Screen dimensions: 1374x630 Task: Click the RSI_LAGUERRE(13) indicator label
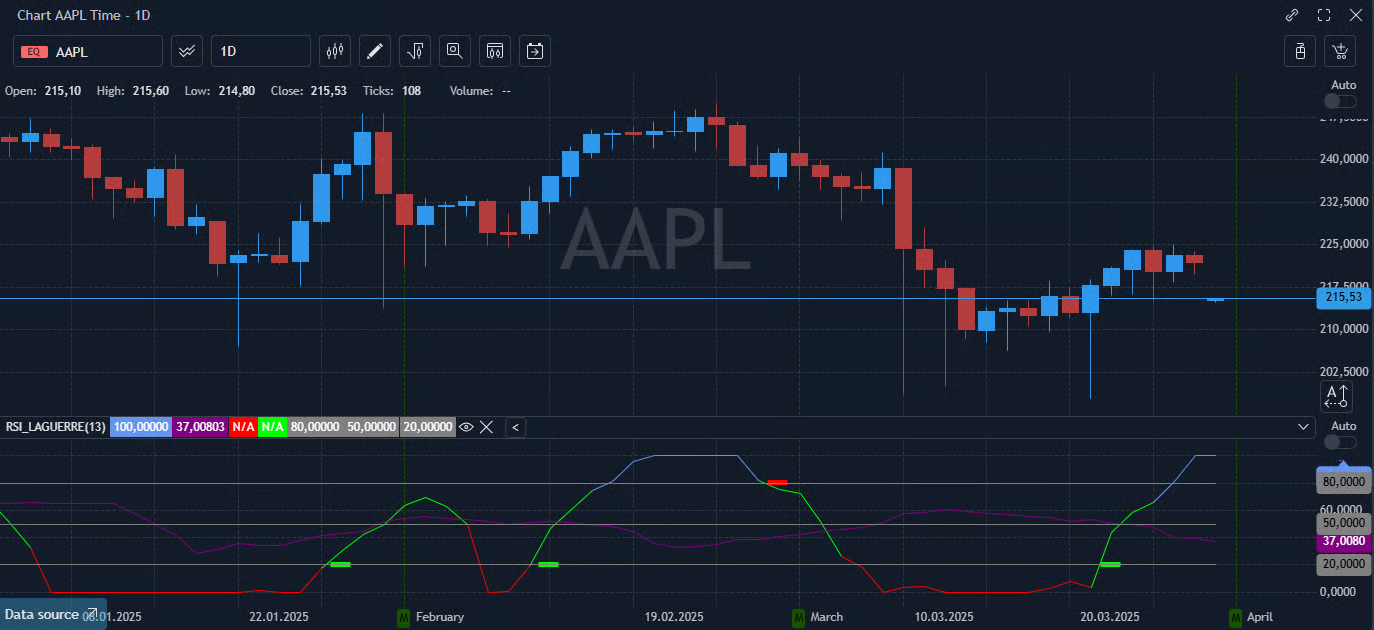[55, 427]
